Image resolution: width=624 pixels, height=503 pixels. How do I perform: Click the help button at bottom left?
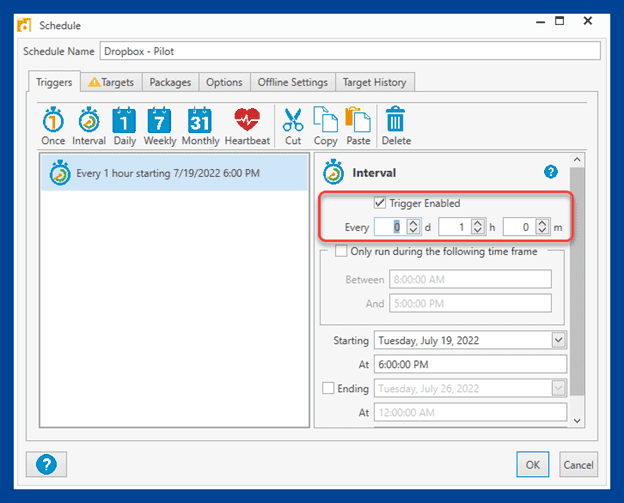click(47, 464)
